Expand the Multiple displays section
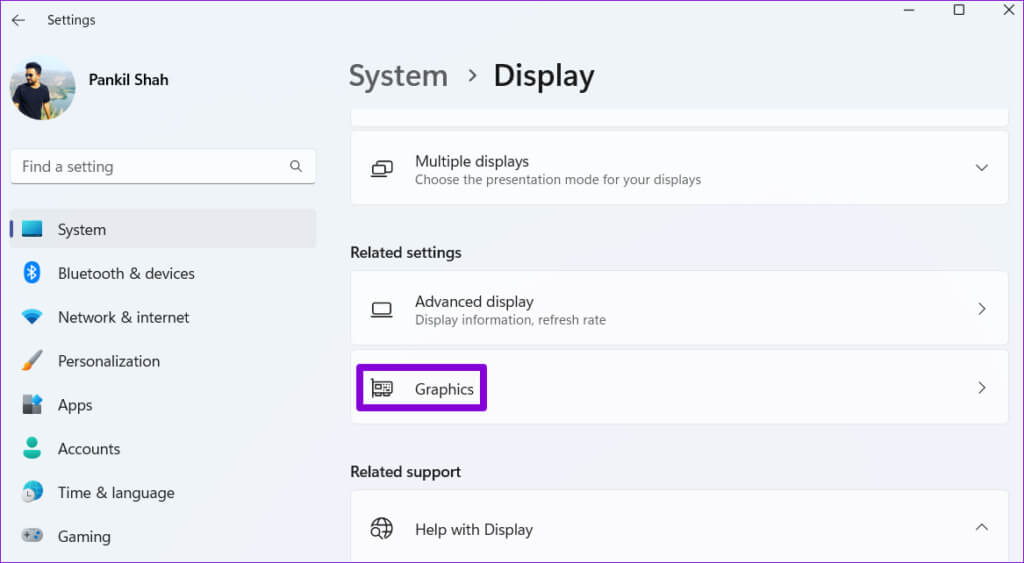The image size is (1024, 563). pos(981,168)
